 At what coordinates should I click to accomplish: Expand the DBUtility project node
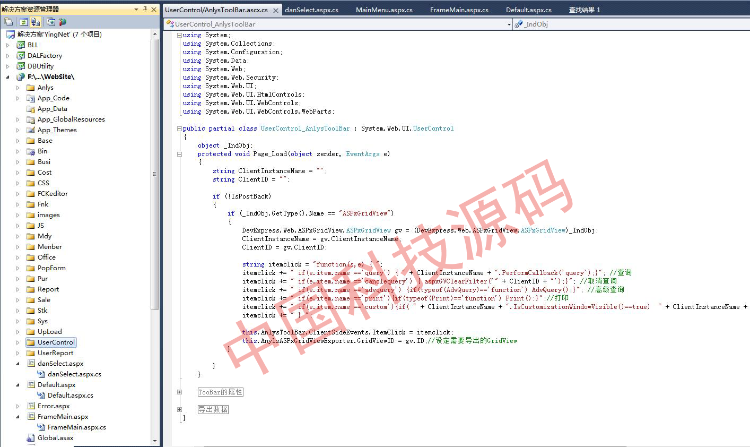pos(8,66)
